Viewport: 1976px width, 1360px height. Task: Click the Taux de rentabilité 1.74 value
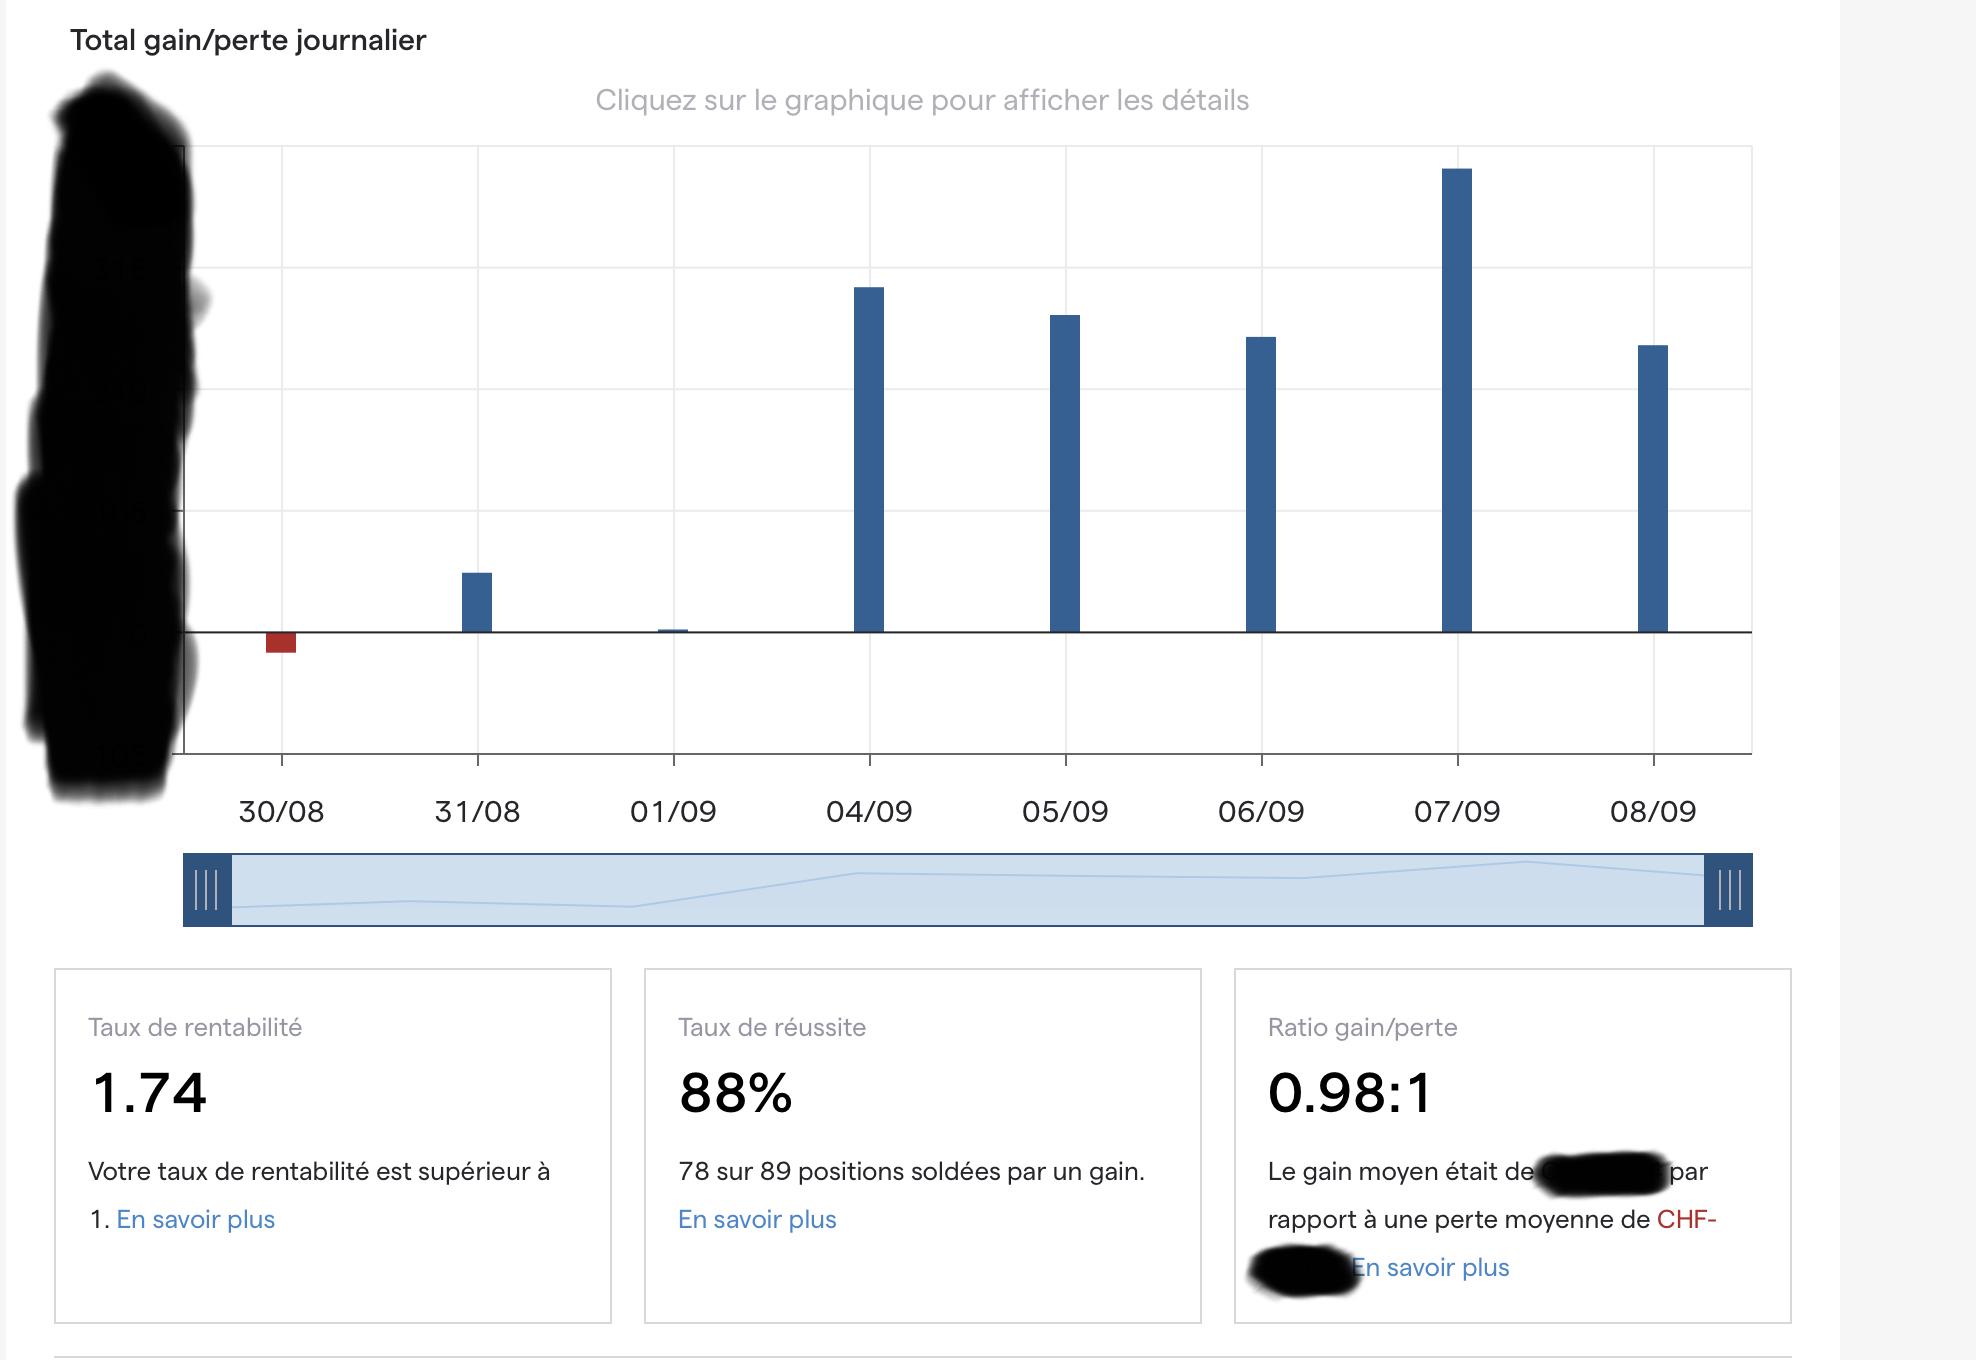[150, 1092]
